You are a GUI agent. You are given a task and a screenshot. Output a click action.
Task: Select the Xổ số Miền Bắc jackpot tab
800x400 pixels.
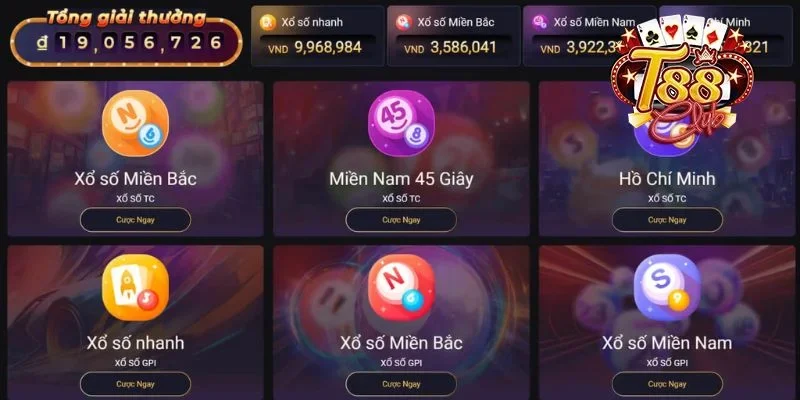coord(454,36)
